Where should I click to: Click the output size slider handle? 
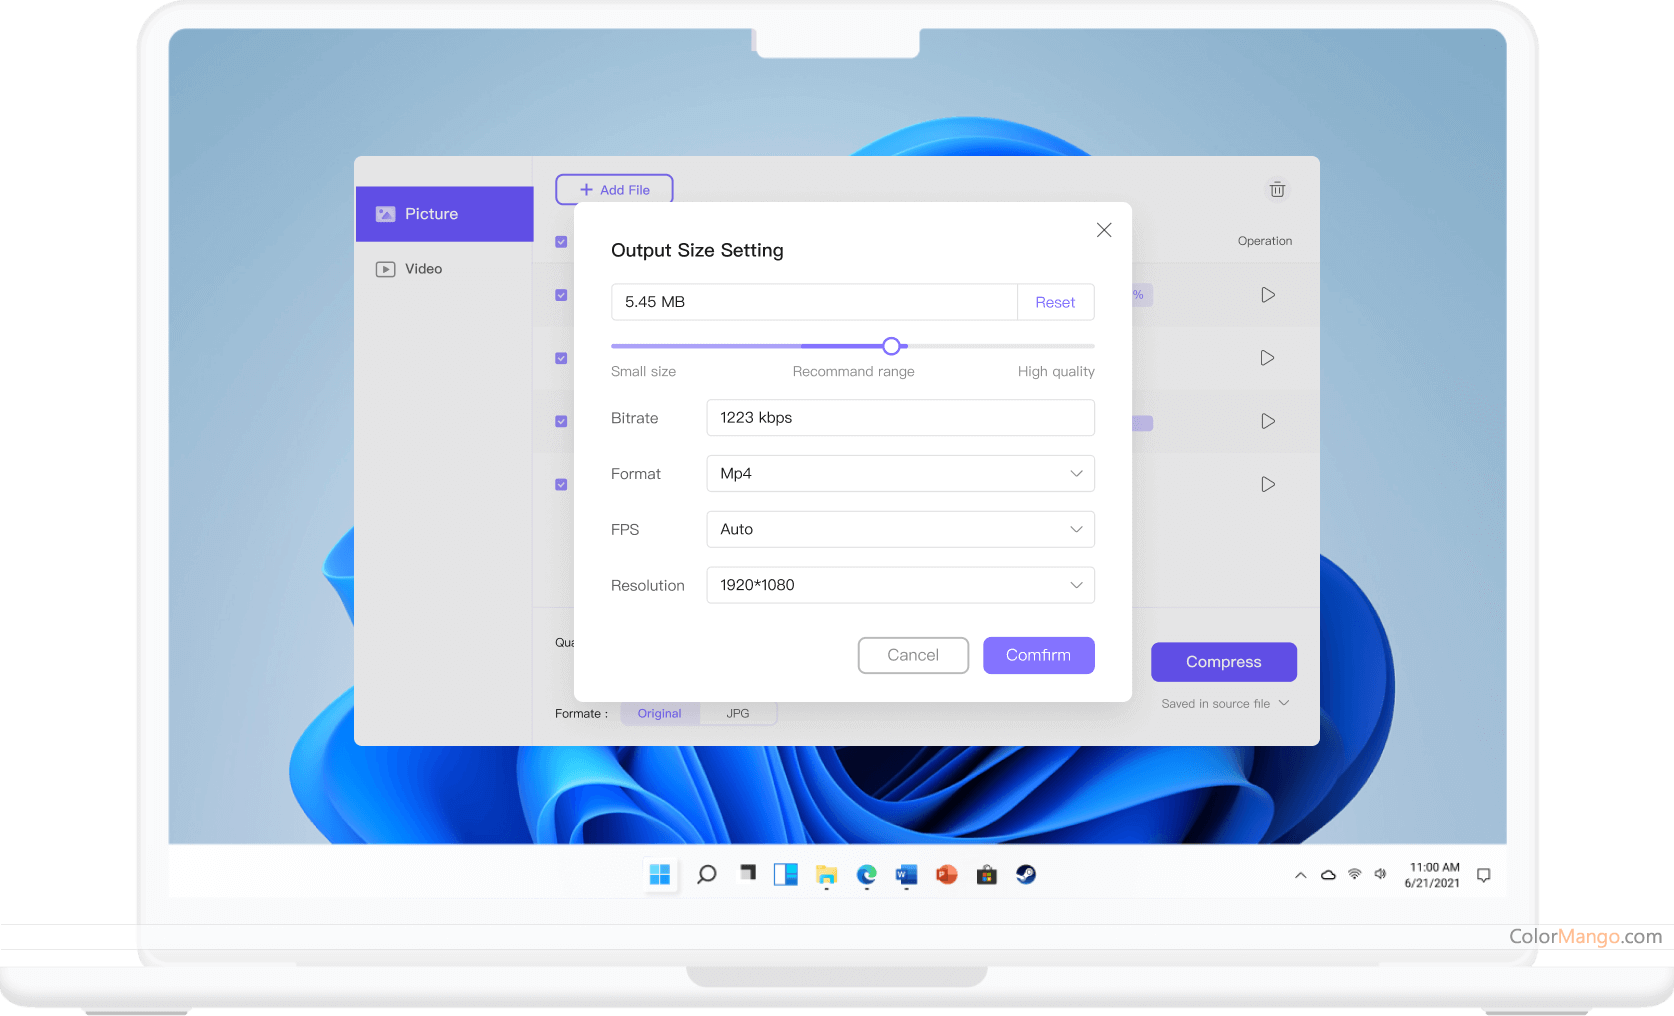tap(891, 346)
